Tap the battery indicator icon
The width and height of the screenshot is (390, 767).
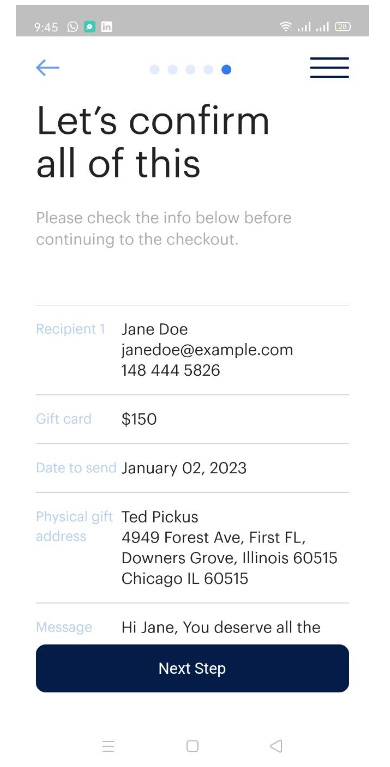343,27
